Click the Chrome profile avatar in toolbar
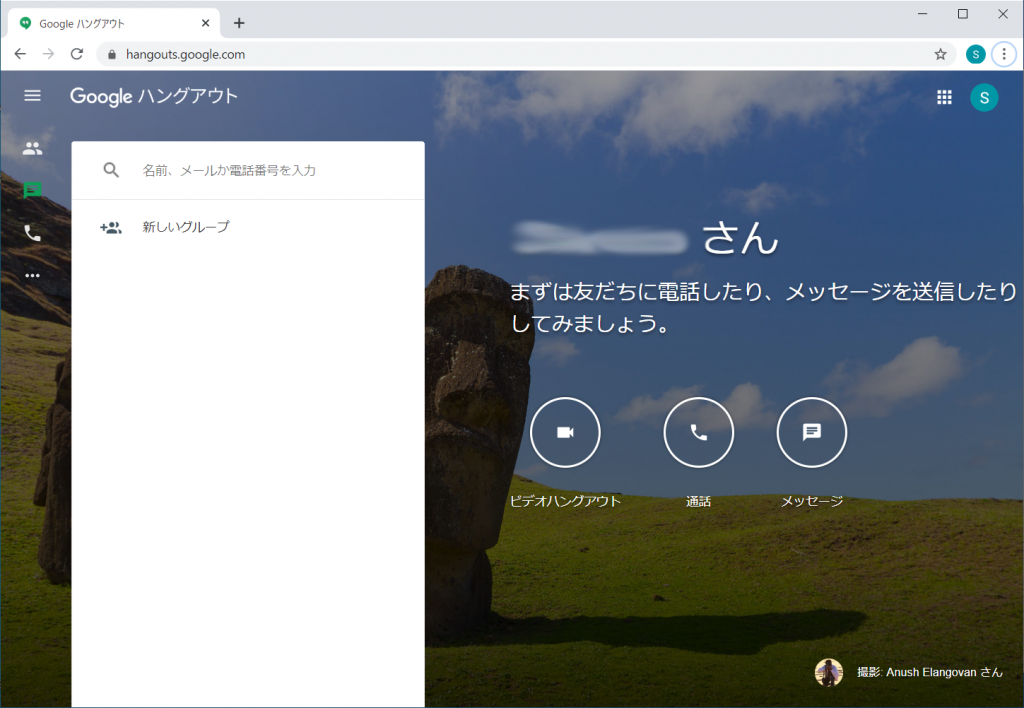1024x708 pixels. pyautogui.click(x=975, y=54)
